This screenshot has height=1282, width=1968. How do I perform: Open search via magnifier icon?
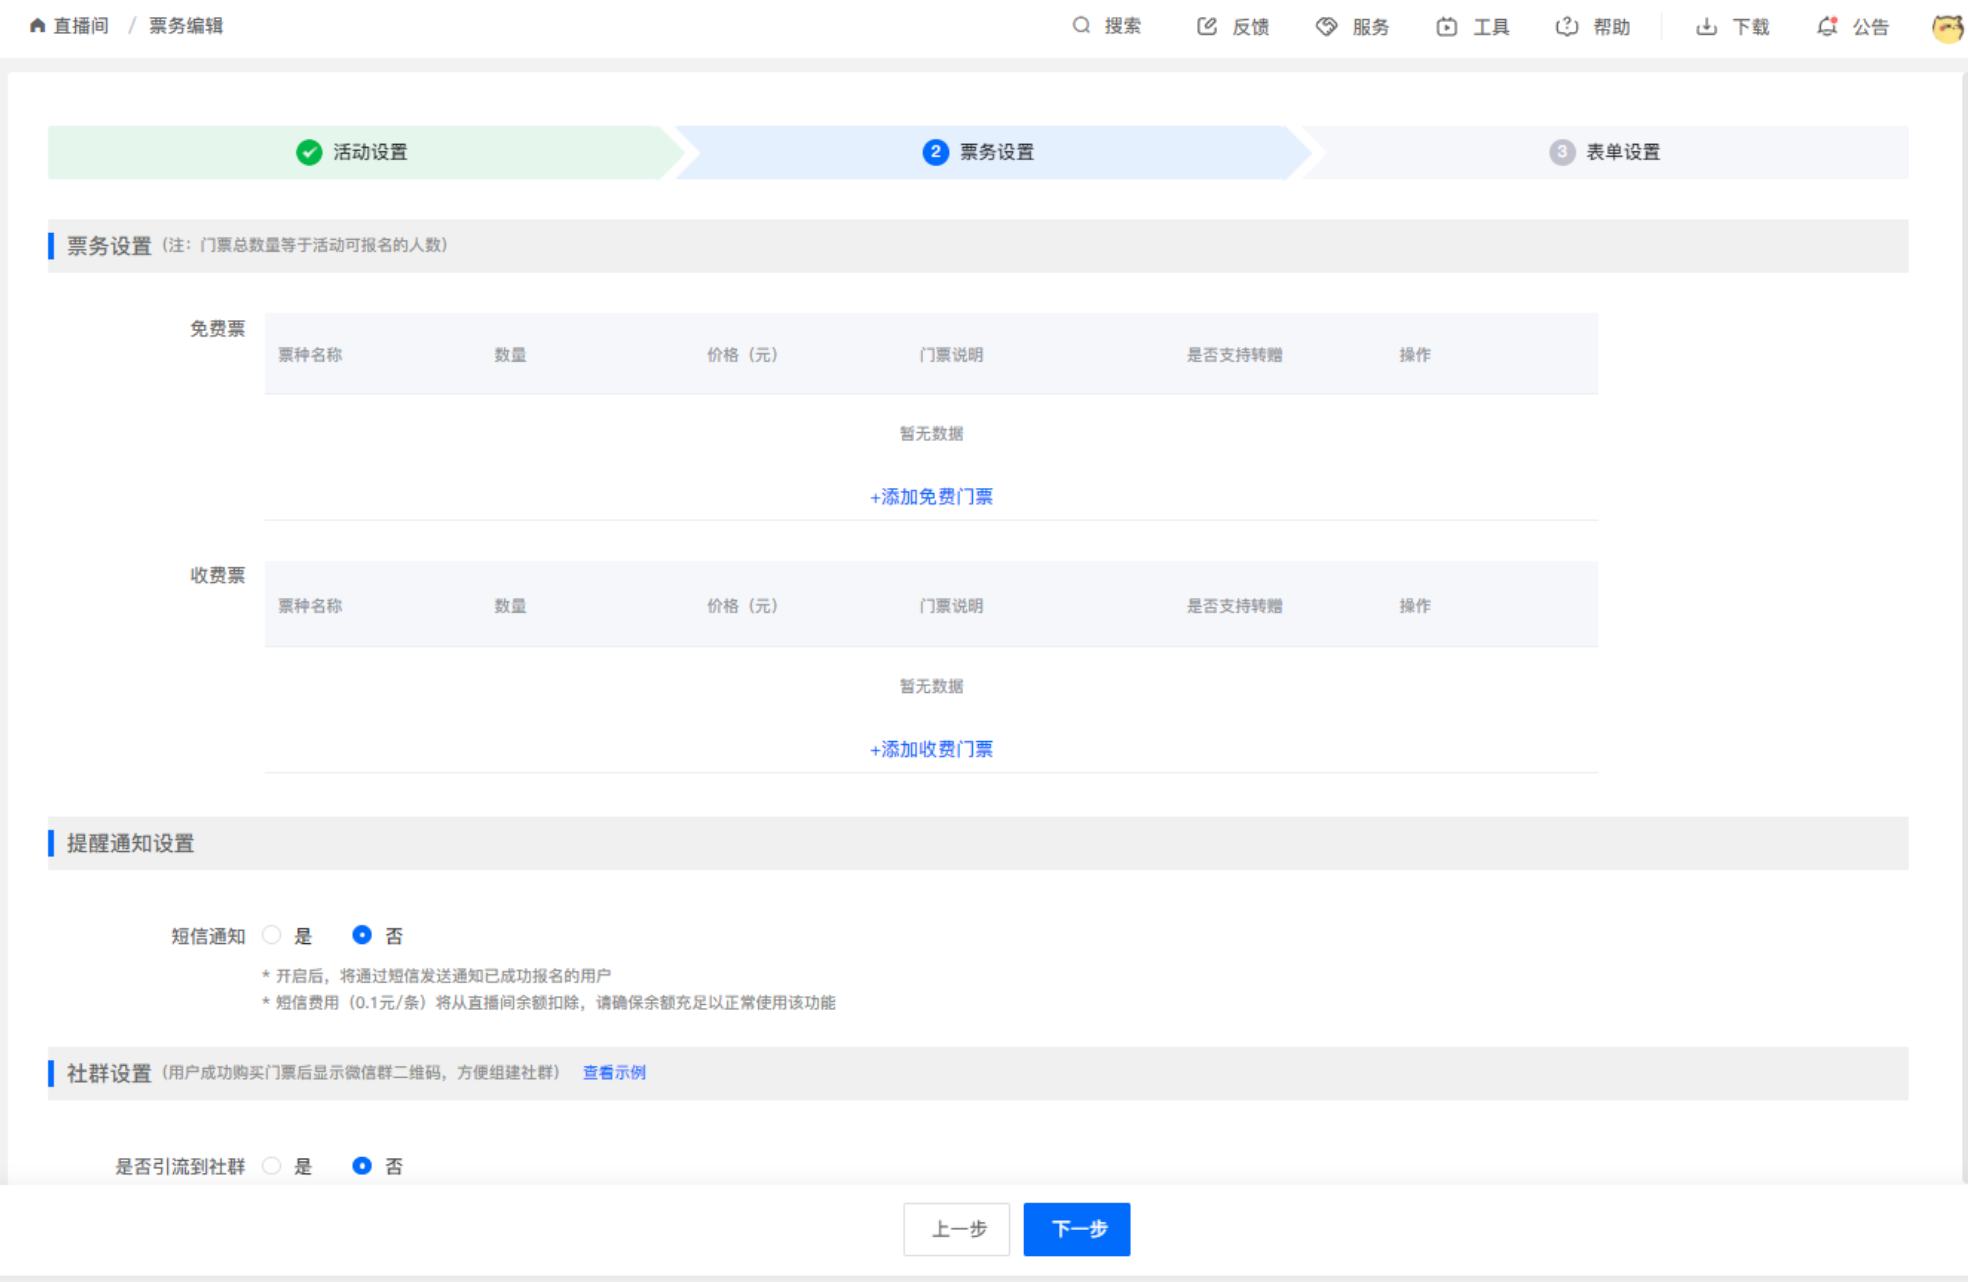tap(1081, 26)
